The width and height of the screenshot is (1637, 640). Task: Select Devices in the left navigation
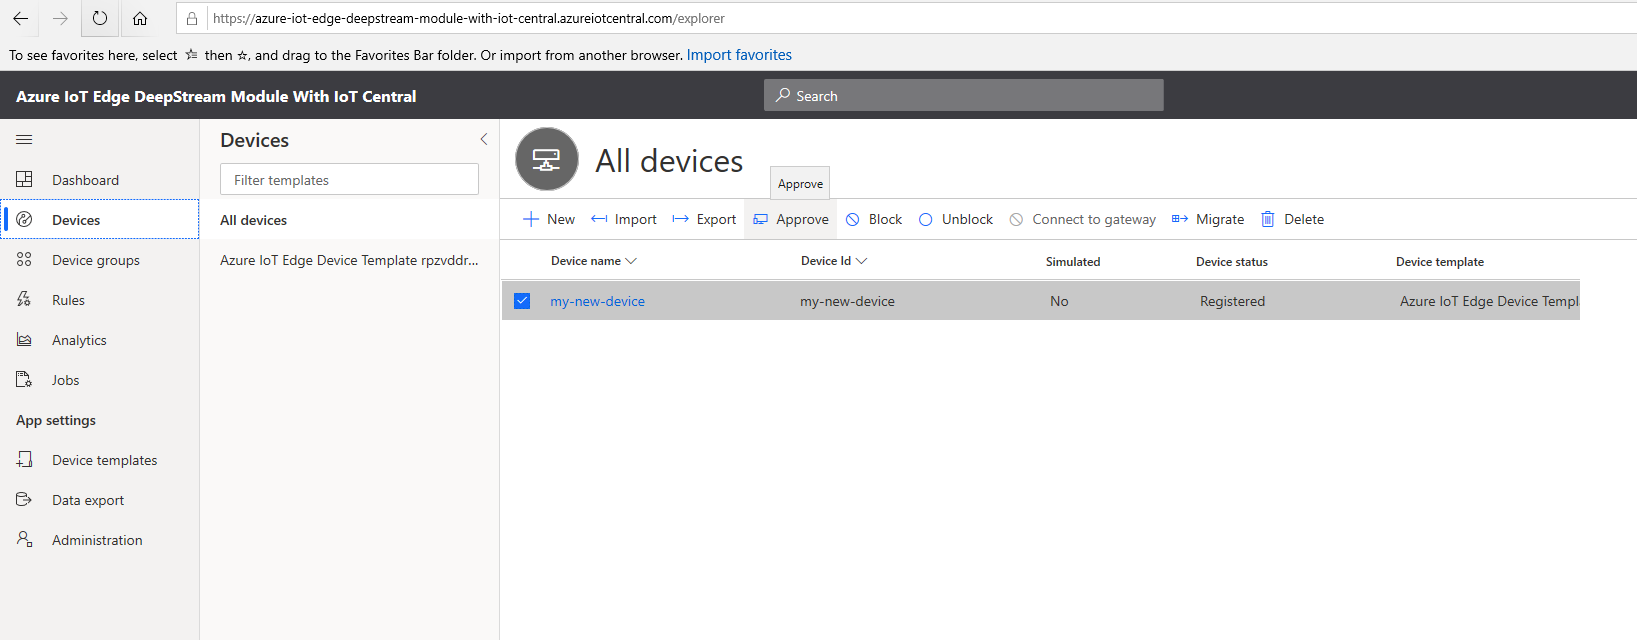click(x=100, y=219)
